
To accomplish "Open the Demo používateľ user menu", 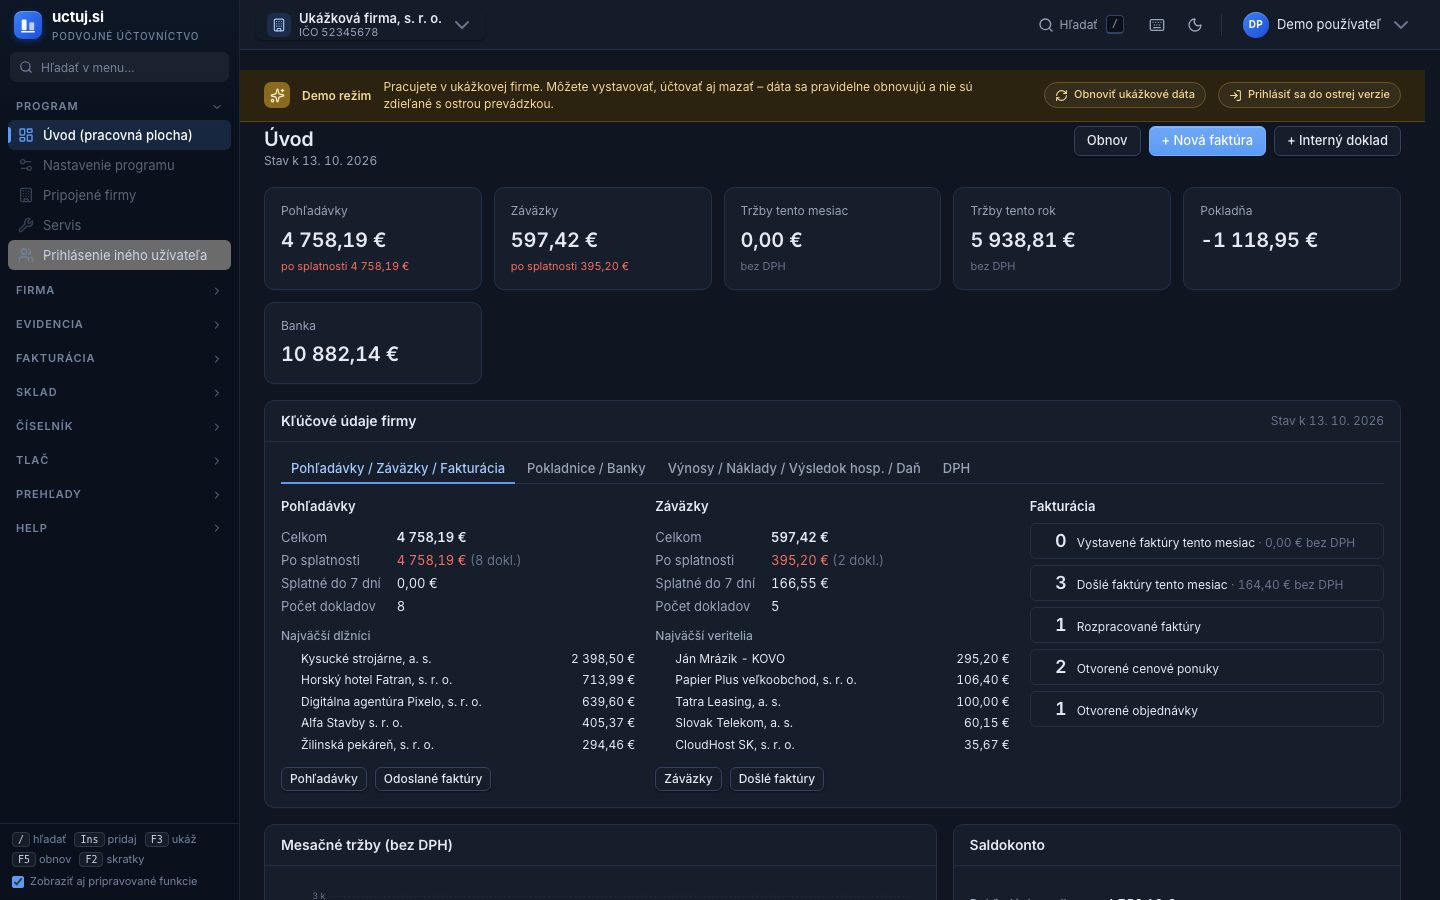I will pyautogui.click(x=1326, y=25).
